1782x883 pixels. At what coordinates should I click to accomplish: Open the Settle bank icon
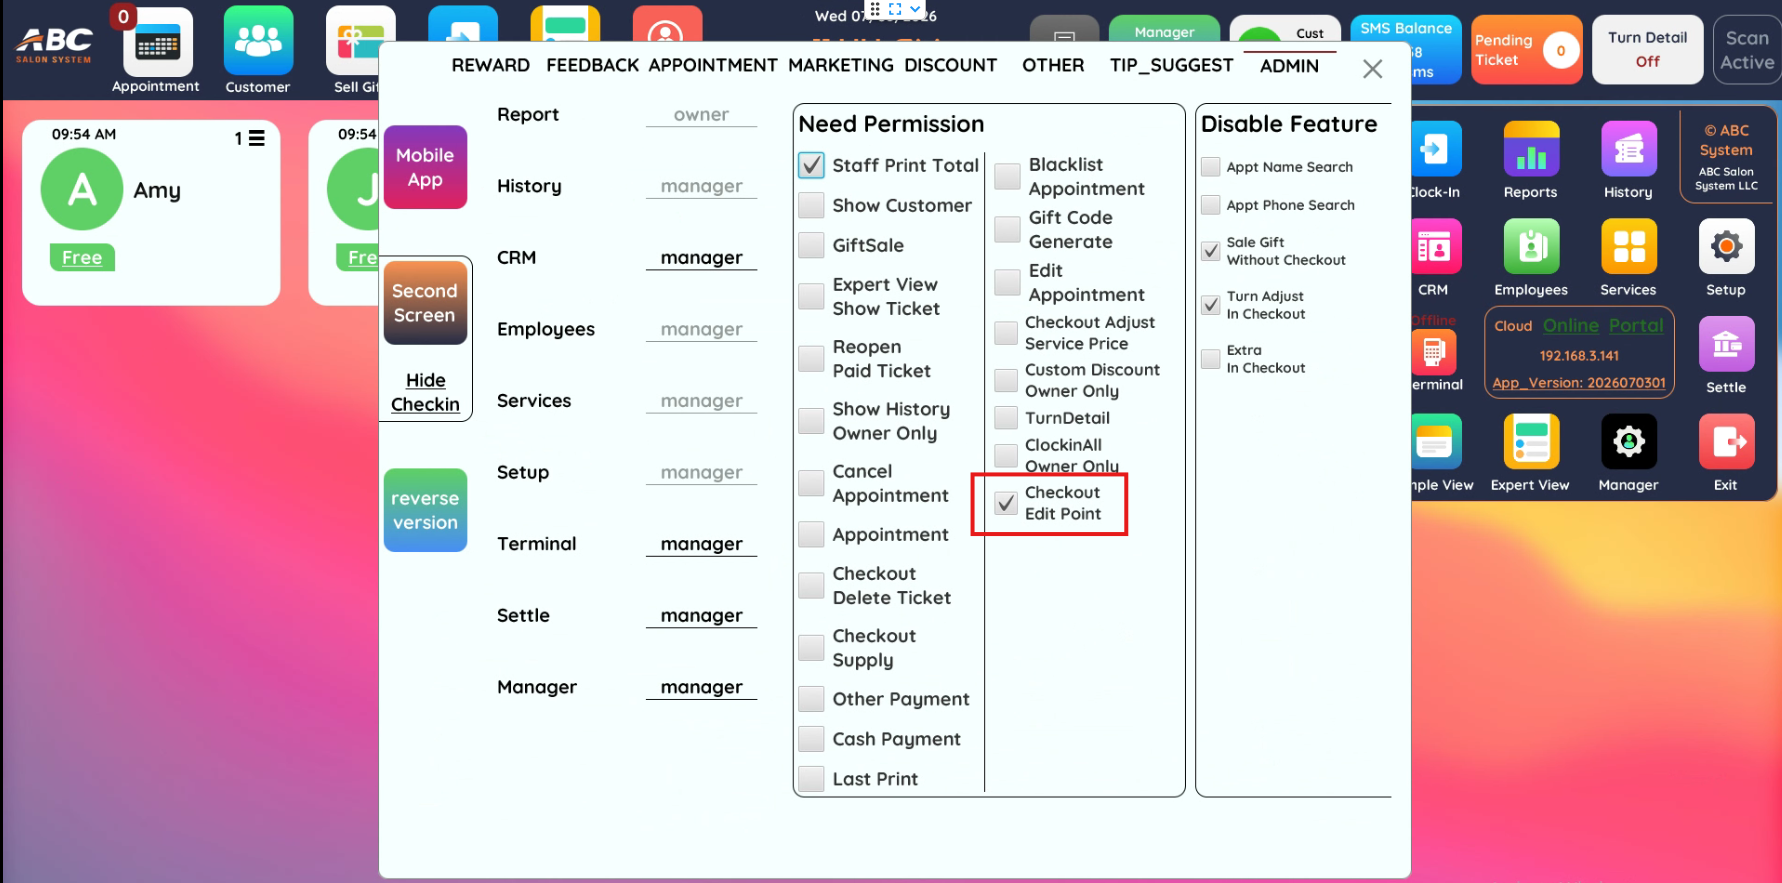(x=1726, y=344)
